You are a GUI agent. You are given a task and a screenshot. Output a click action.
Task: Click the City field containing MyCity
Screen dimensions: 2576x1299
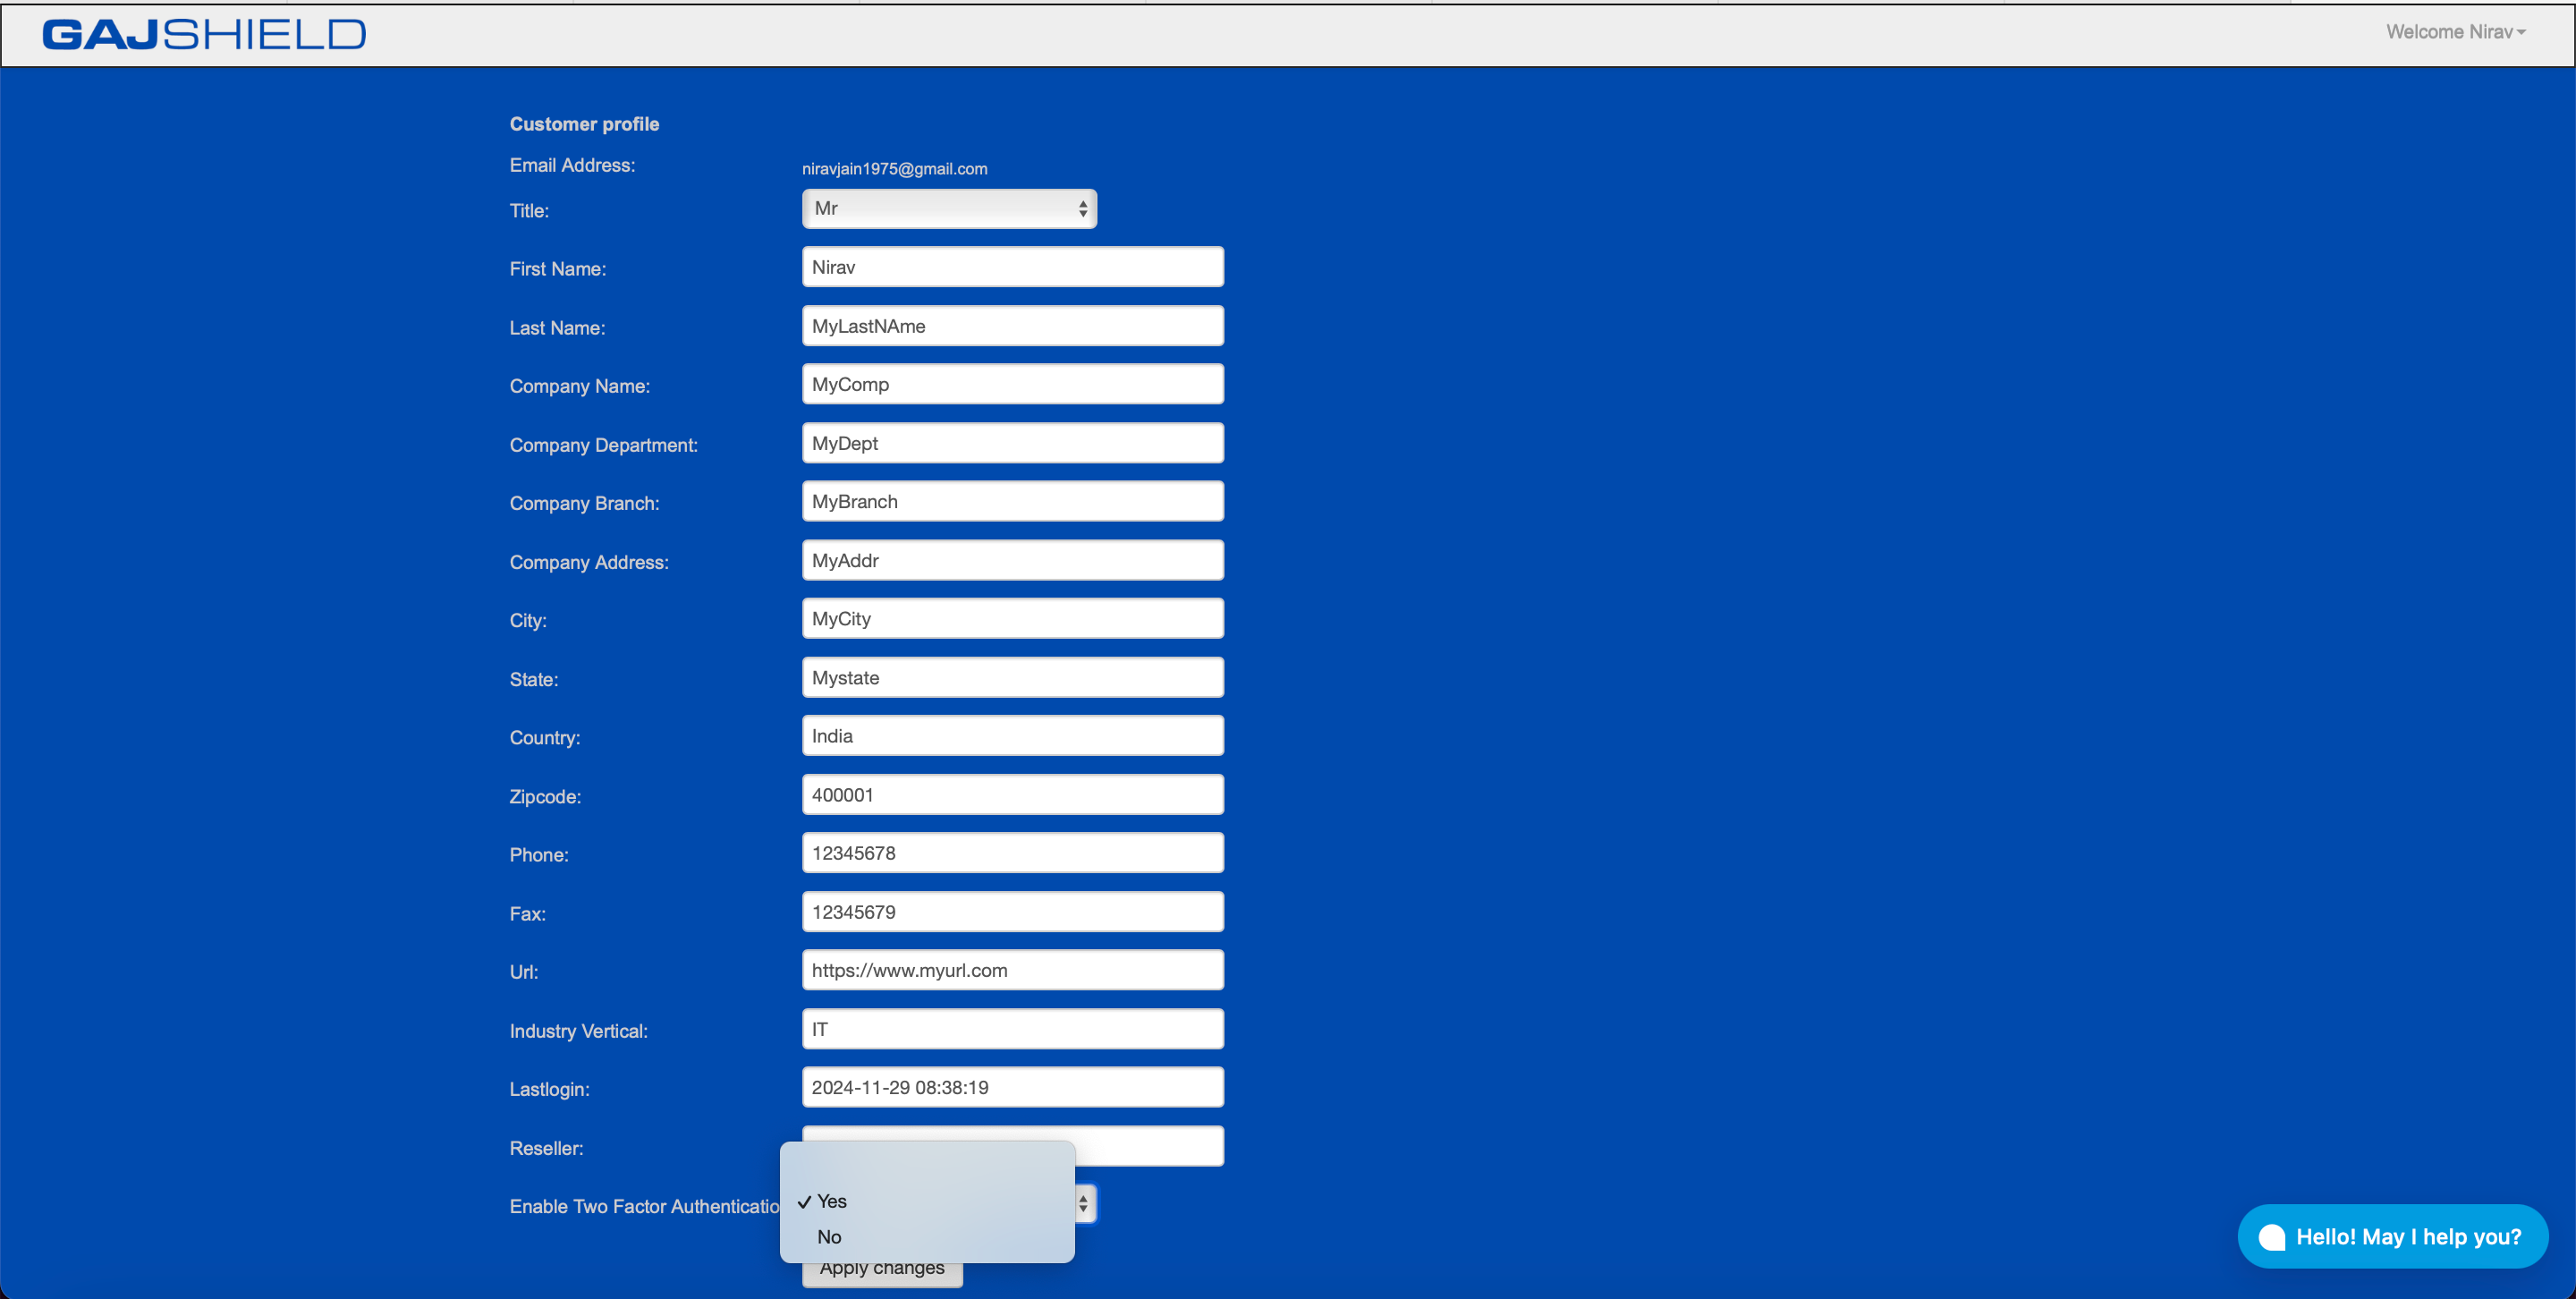1012,618
